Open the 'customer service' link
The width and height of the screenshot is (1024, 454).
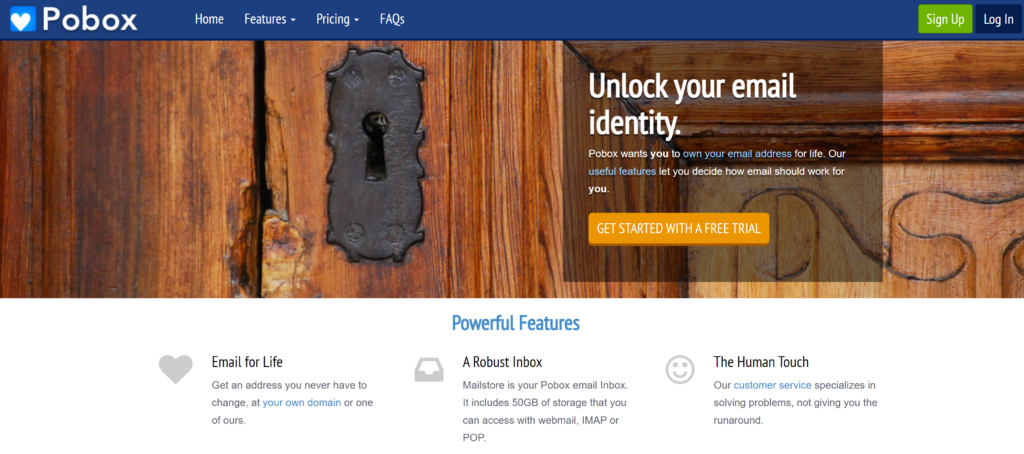[x=772, y=385]
